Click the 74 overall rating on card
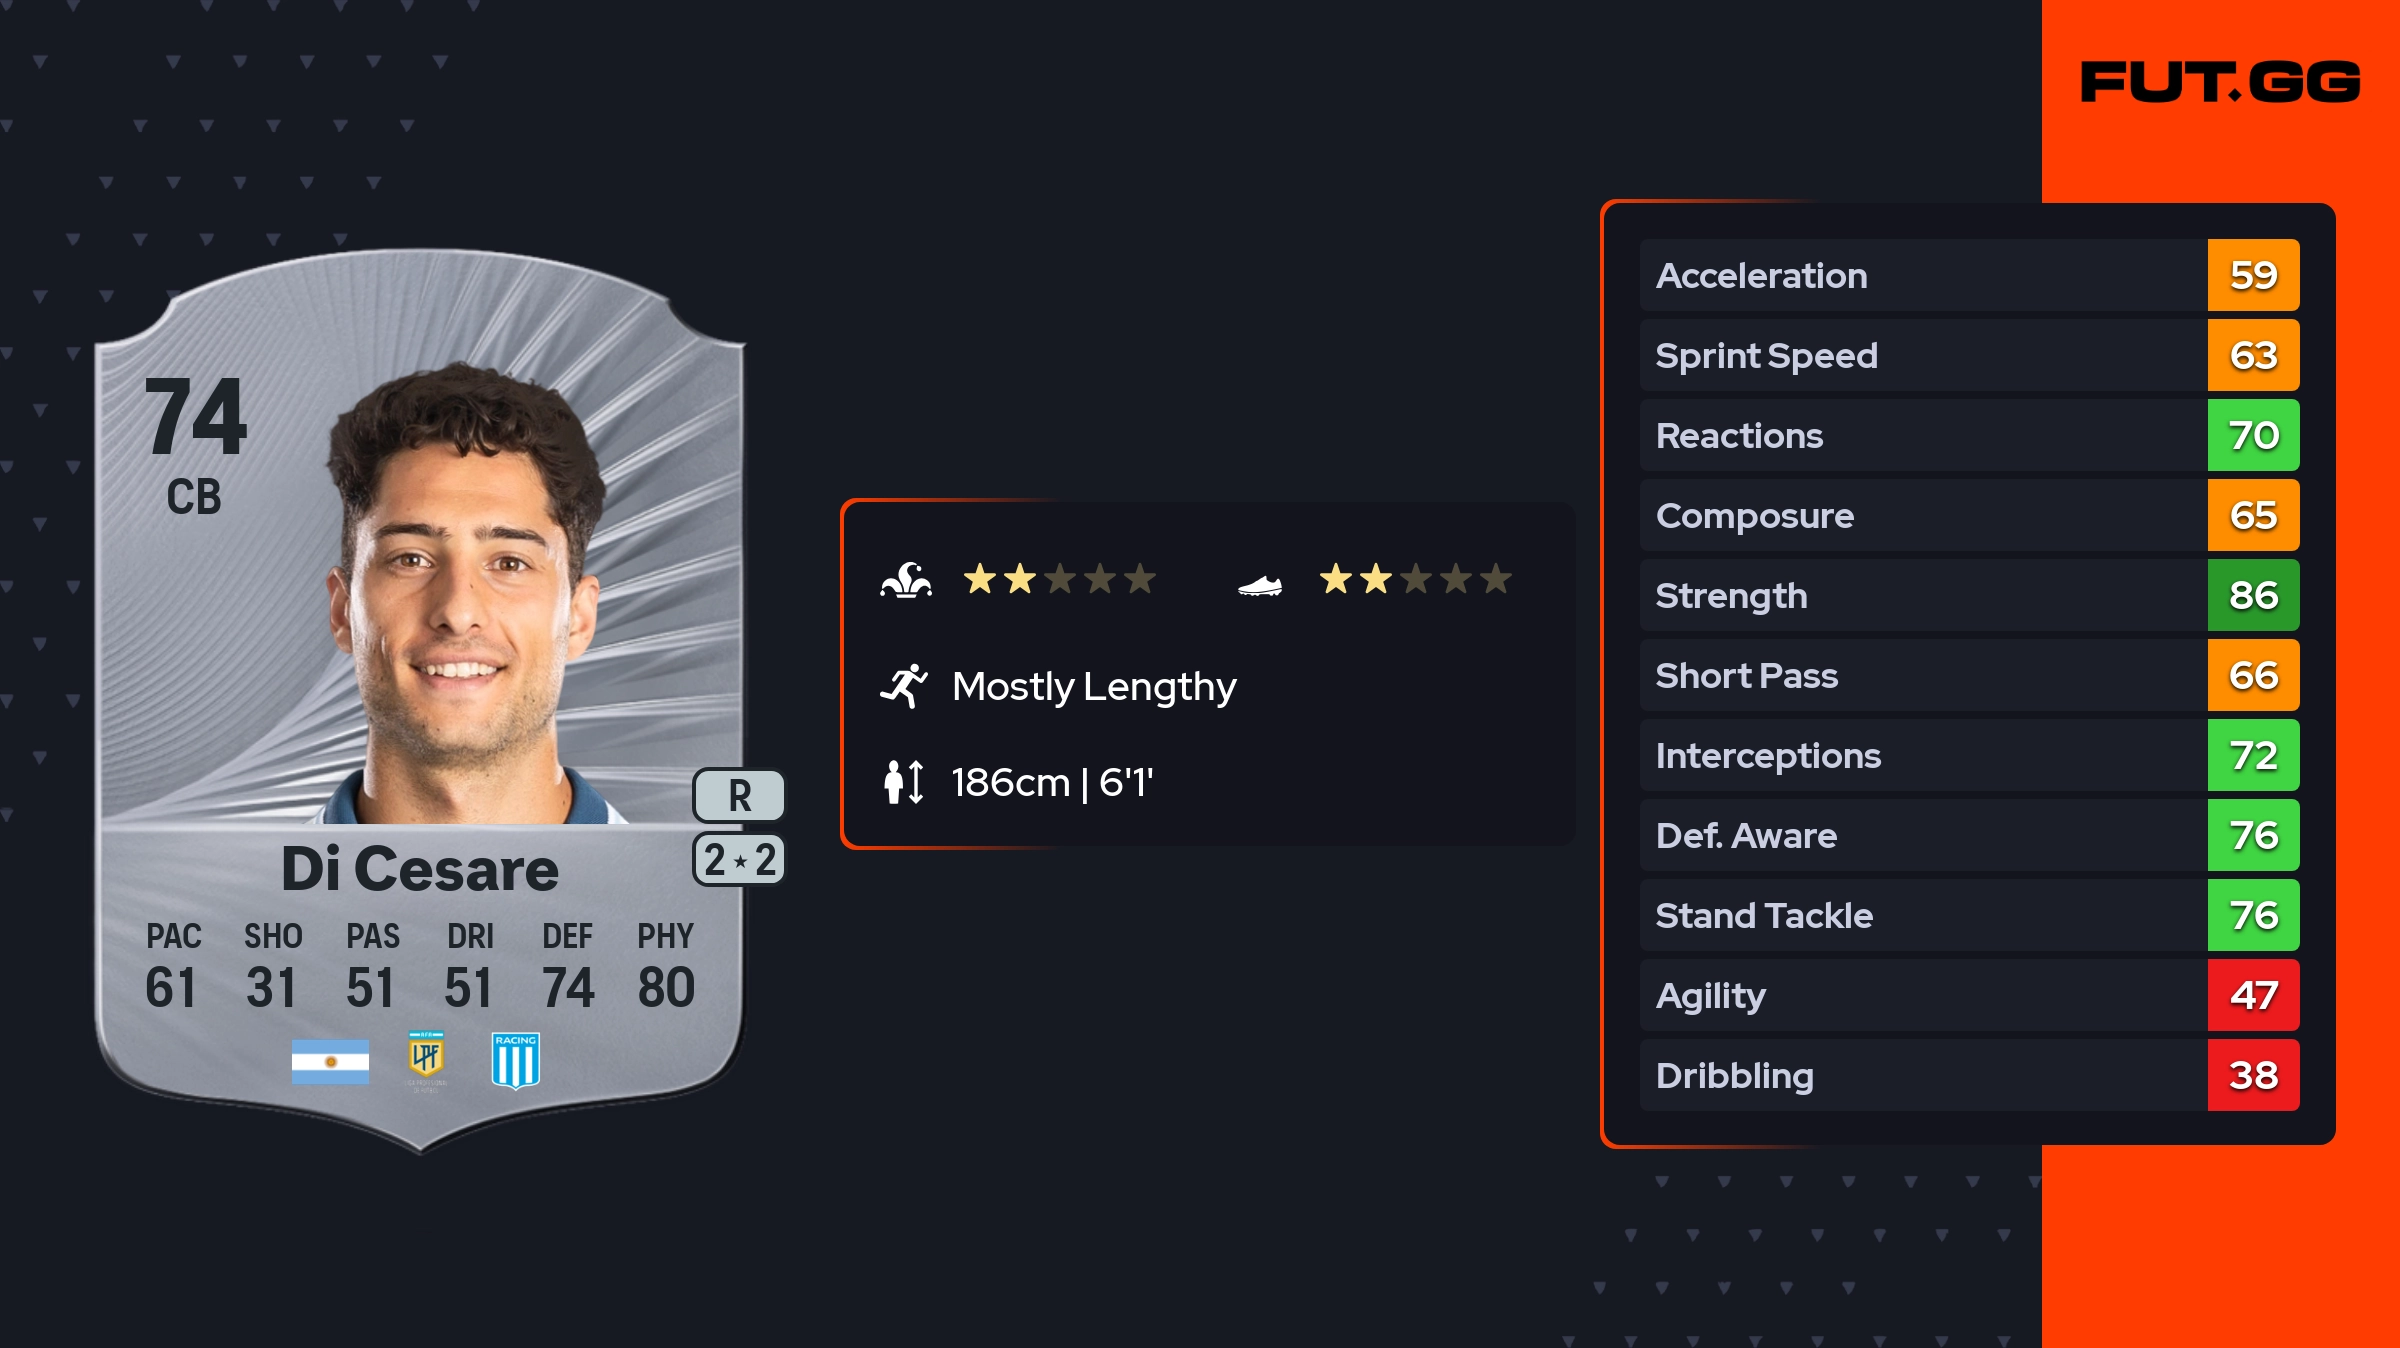2400x1348 pixels. (196, 417)
